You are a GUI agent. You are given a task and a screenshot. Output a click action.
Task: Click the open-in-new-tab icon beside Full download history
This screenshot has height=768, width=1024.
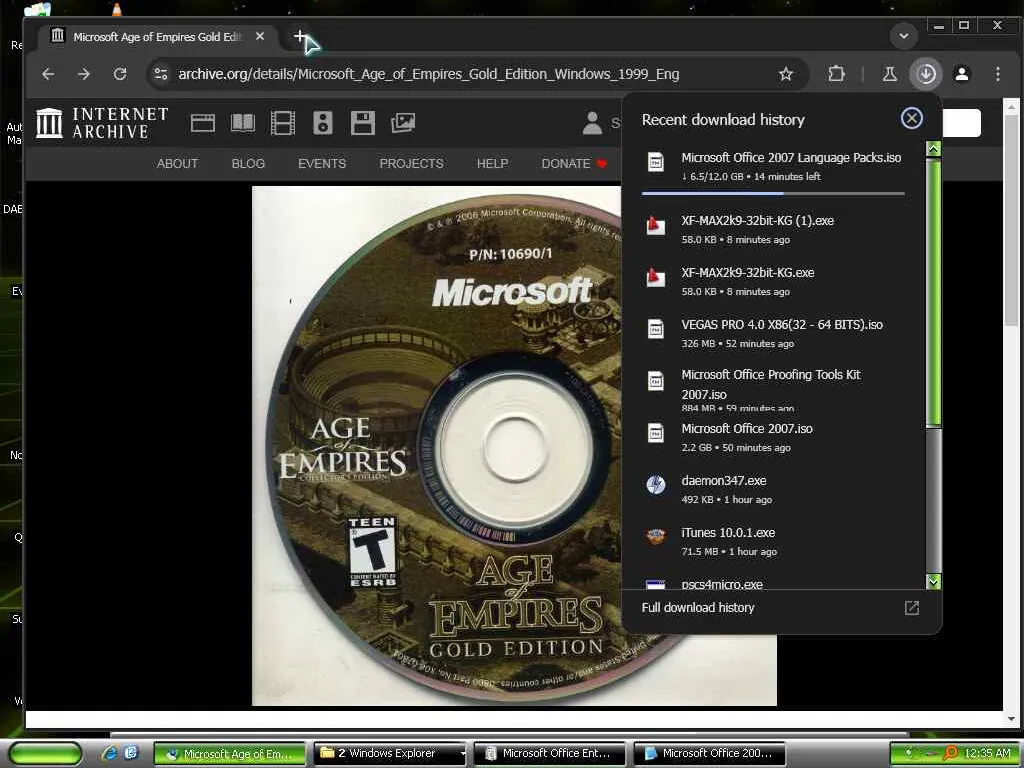pyautogui.click(x=912, y=608)
